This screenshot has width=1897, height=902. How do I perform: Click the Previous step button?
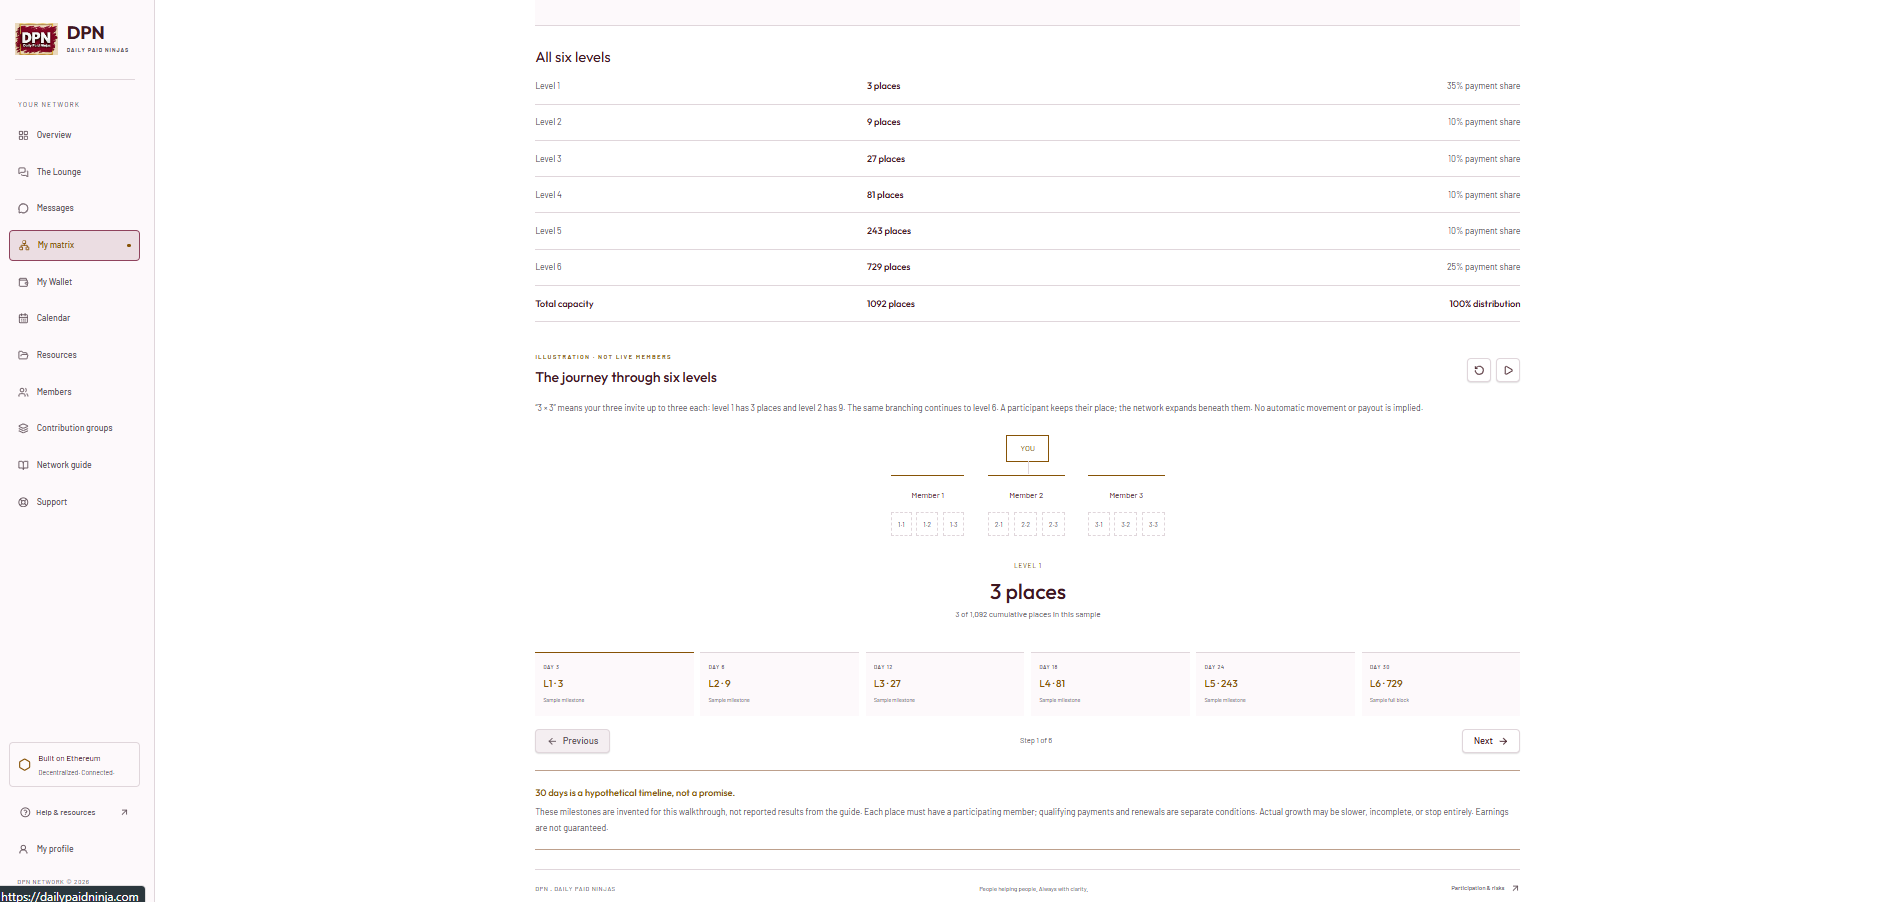572,741
